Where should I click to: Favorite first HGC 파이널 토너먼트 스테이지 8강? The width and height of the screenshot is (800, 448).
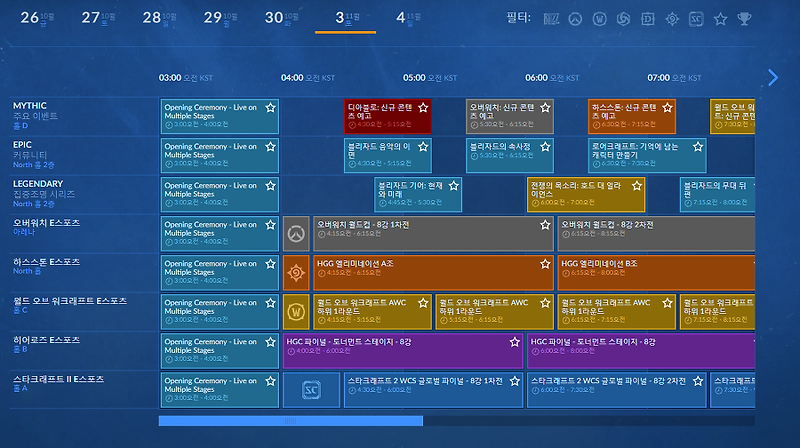515,342
